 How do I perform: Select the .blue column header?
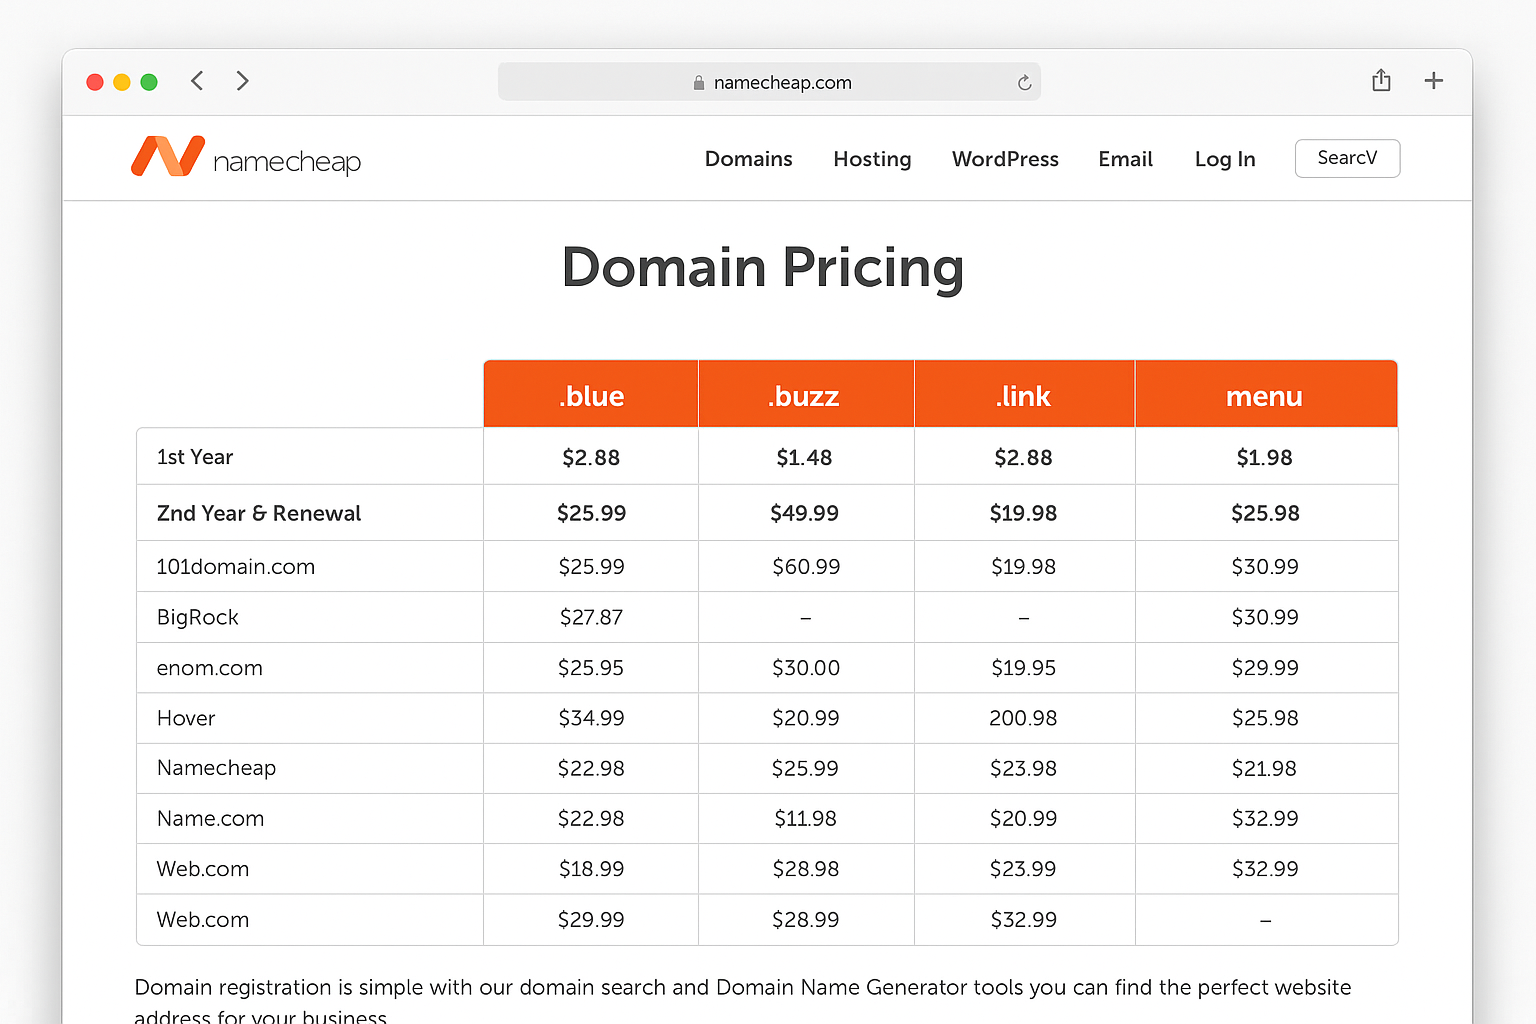click(591, 395)
